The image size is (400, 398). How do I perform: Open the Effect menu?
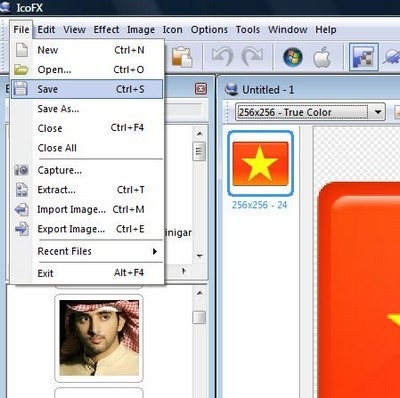[x=106, y=30]
